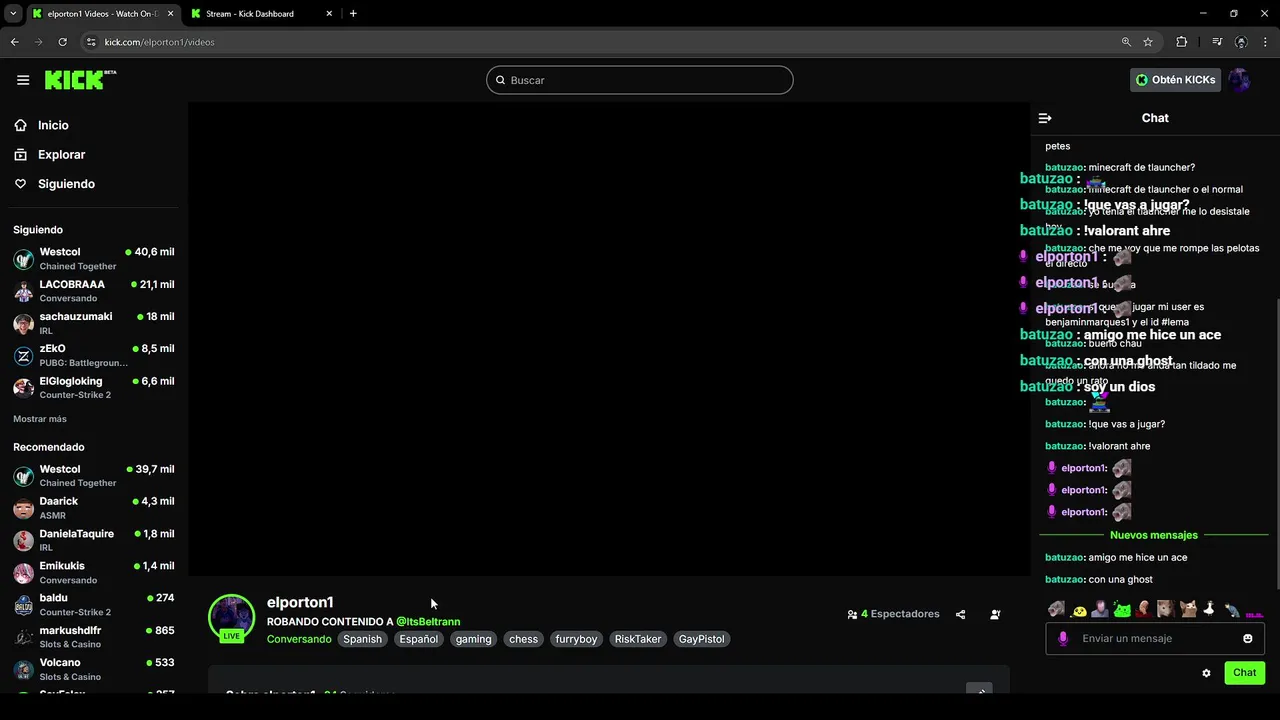Expand Mostrar más followed channels
Screen dimensions: 1280x720
point(40,419)
